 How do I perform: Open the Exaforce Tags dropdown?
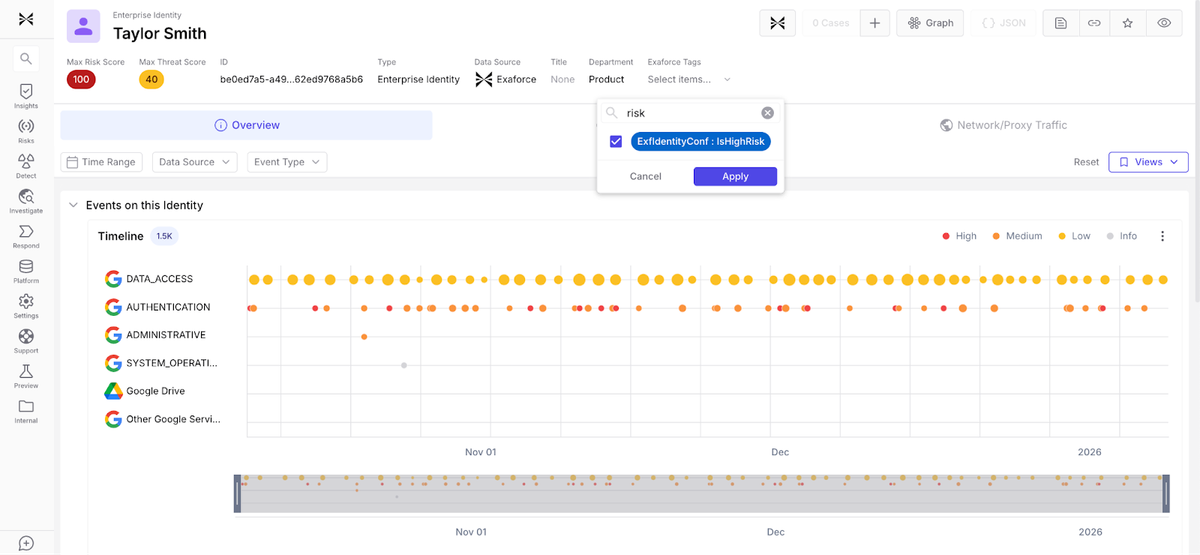point(689,79)
